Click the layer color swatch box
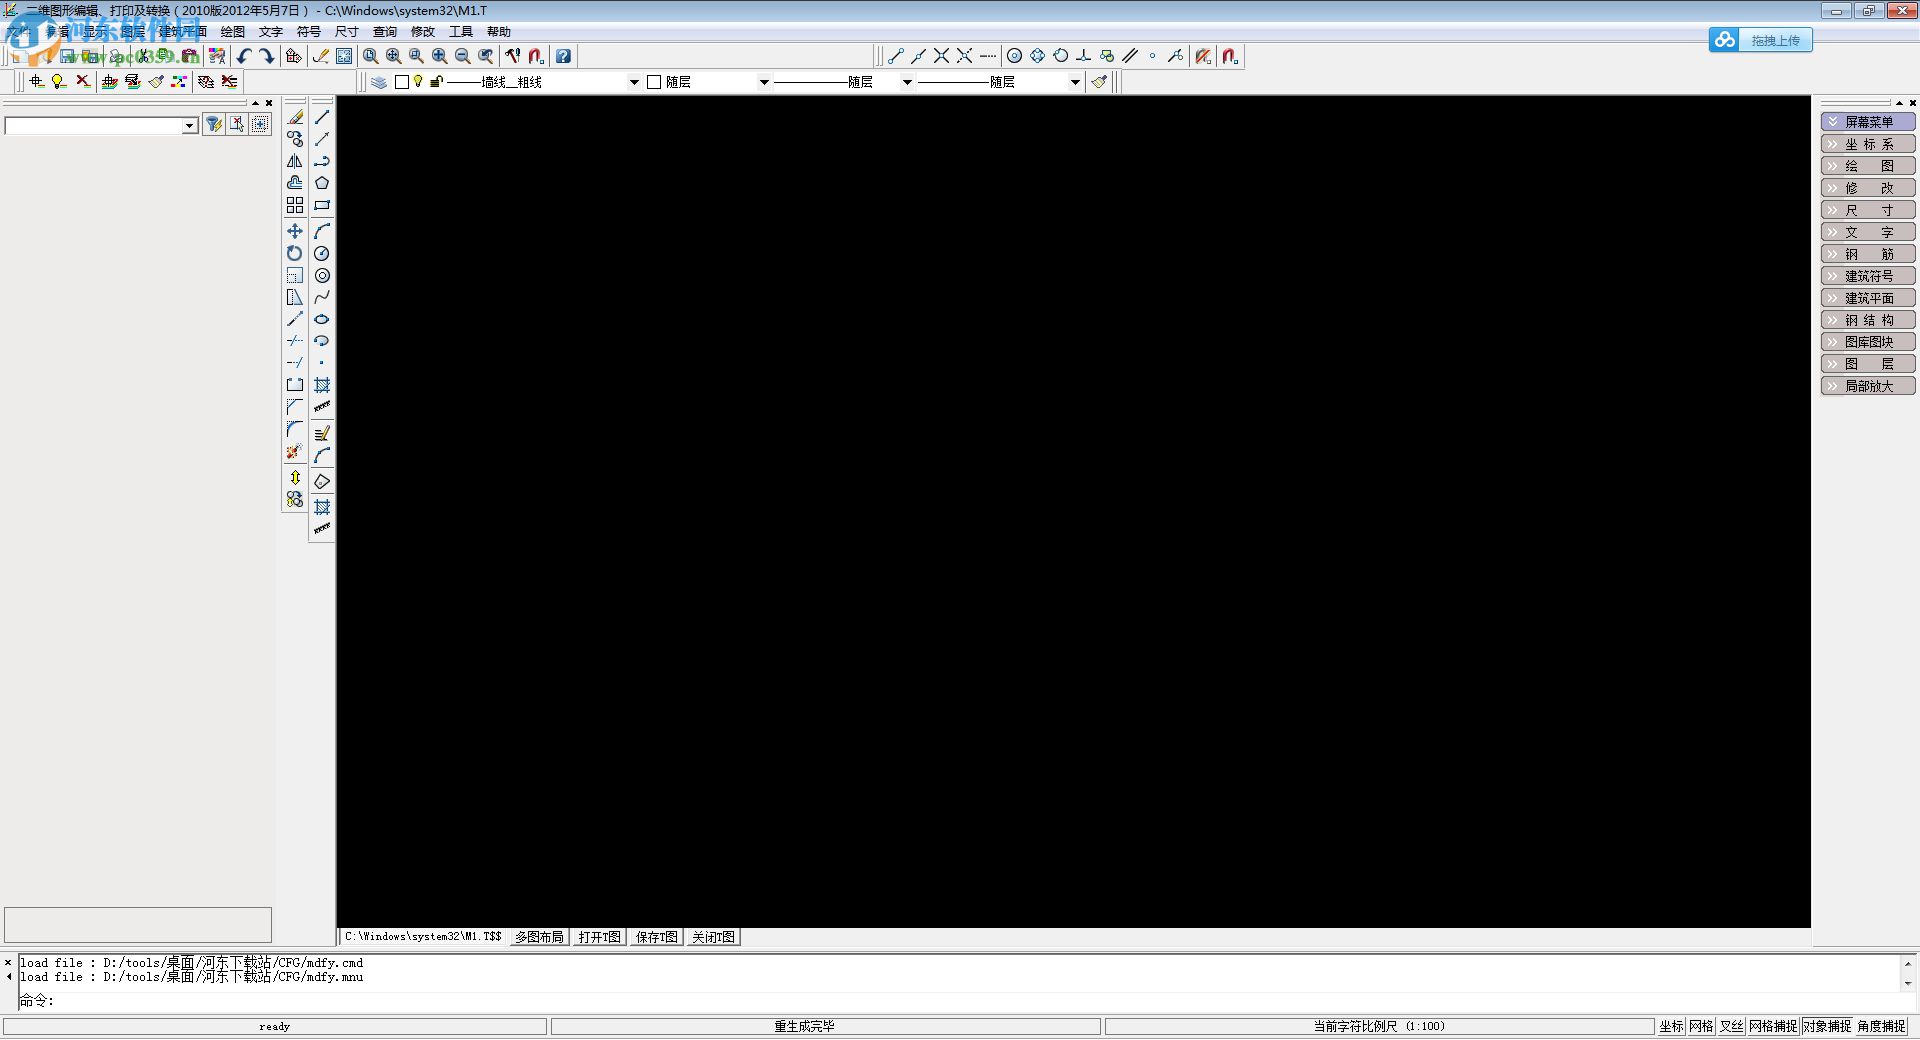This screenshot has height=1040, width=1920. (402, 82)
